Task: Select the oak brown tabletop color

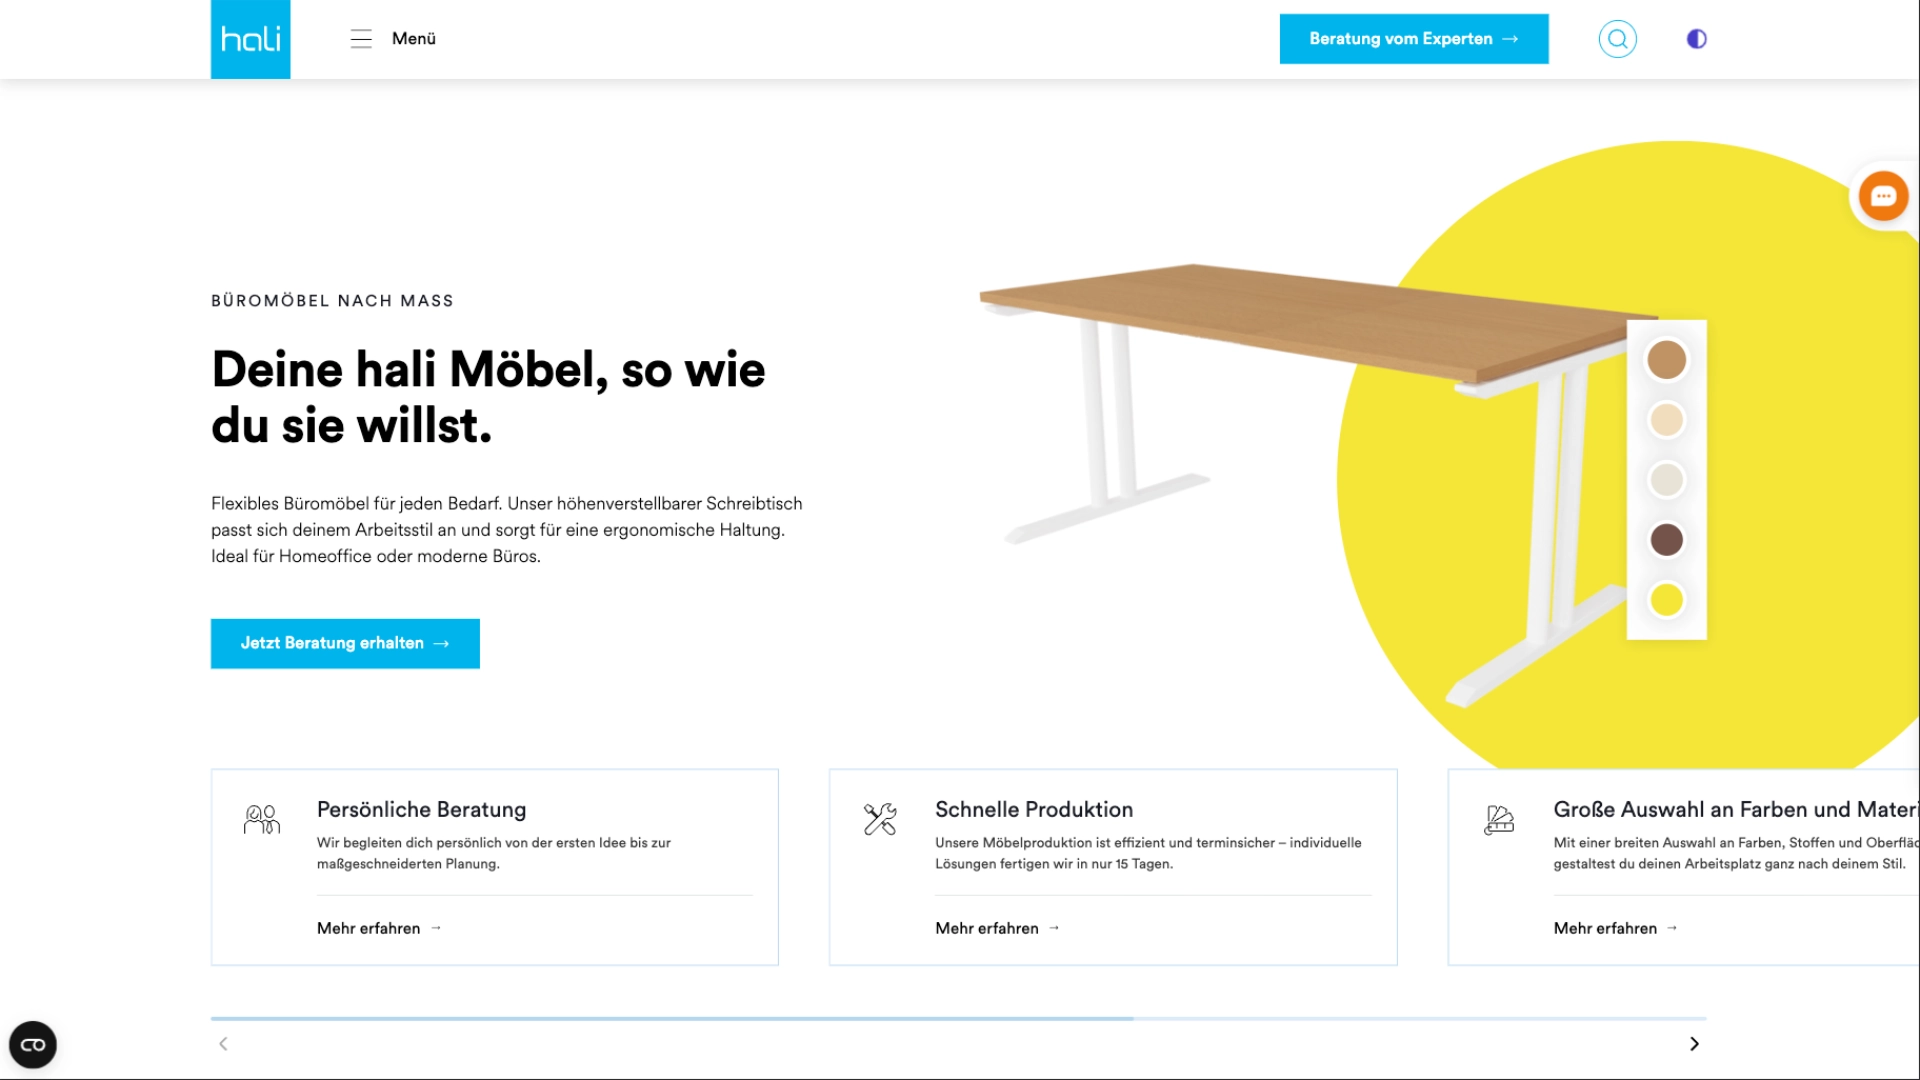Action: coord(1666,360)
